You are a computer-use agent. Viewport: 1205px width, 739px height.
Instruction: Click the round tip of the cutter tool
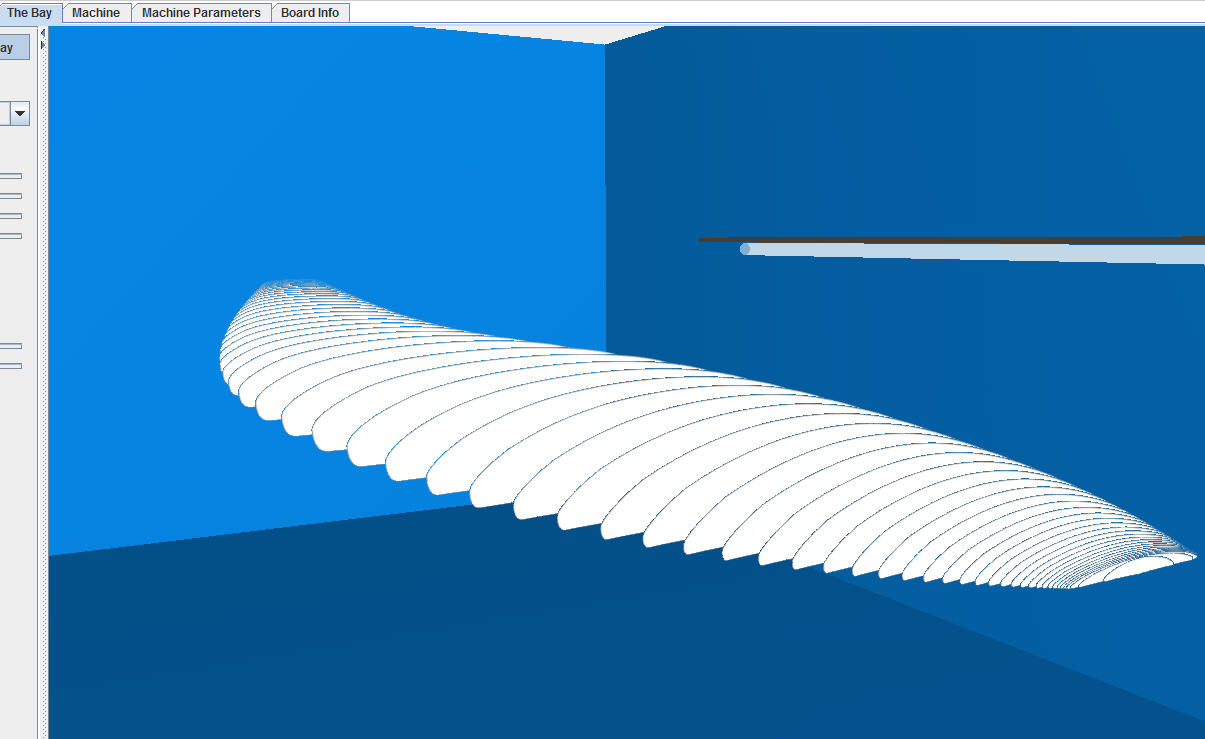(x=745, y=249)
